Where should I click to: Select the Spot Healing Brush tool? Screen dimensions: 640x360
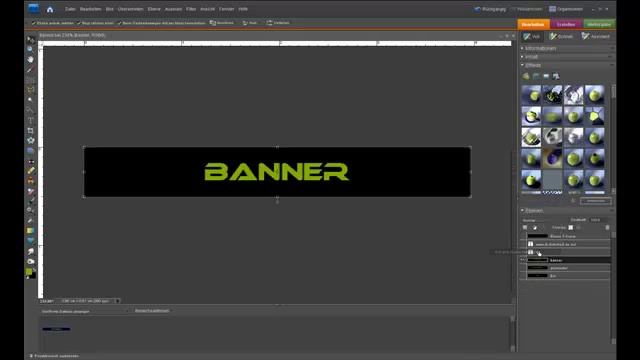click(x=31, y=171)
